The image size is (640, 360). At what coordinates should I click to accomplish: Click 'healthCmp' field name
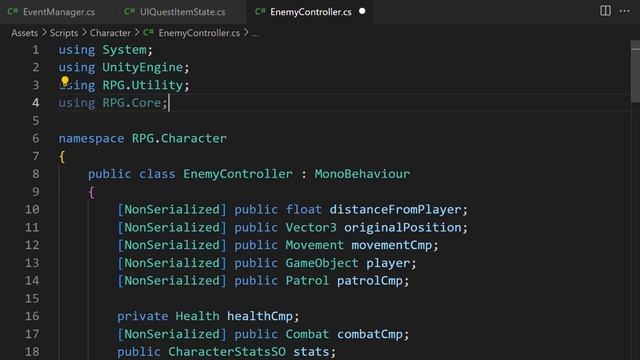pos(260,316)
